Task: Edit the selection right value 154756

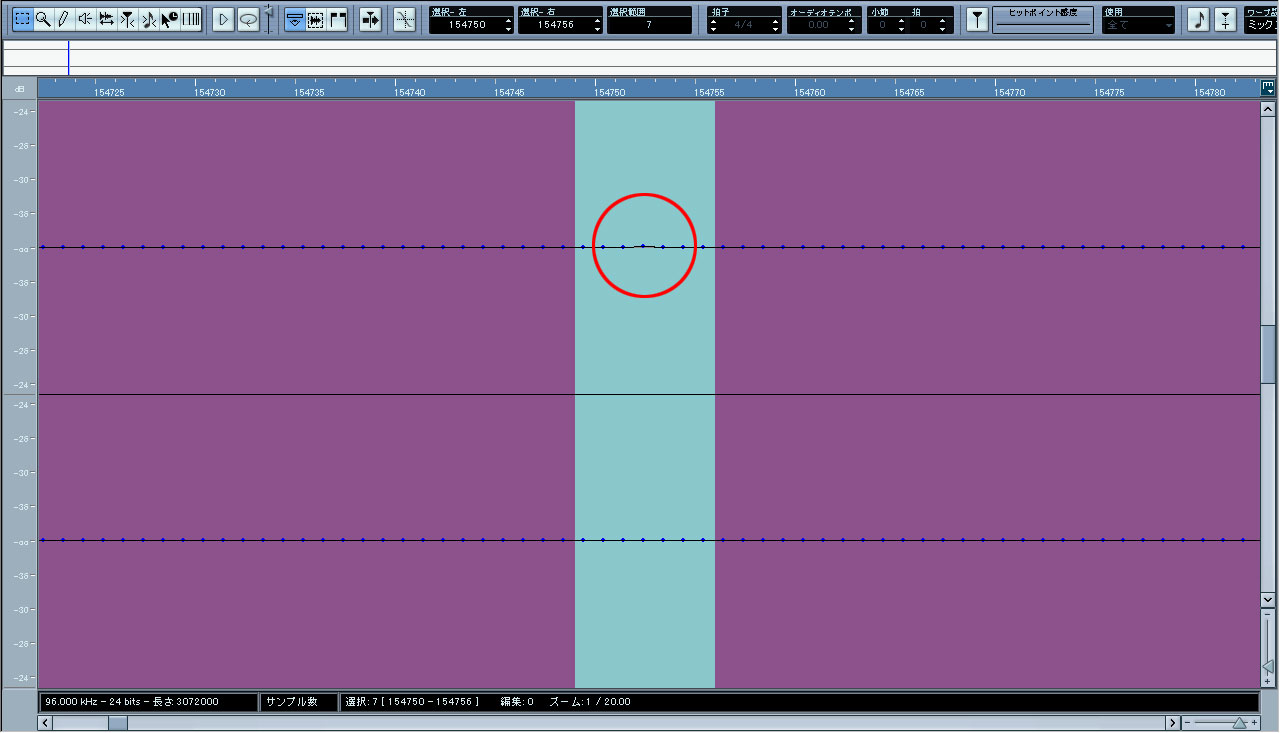Action: pos(555,25)
